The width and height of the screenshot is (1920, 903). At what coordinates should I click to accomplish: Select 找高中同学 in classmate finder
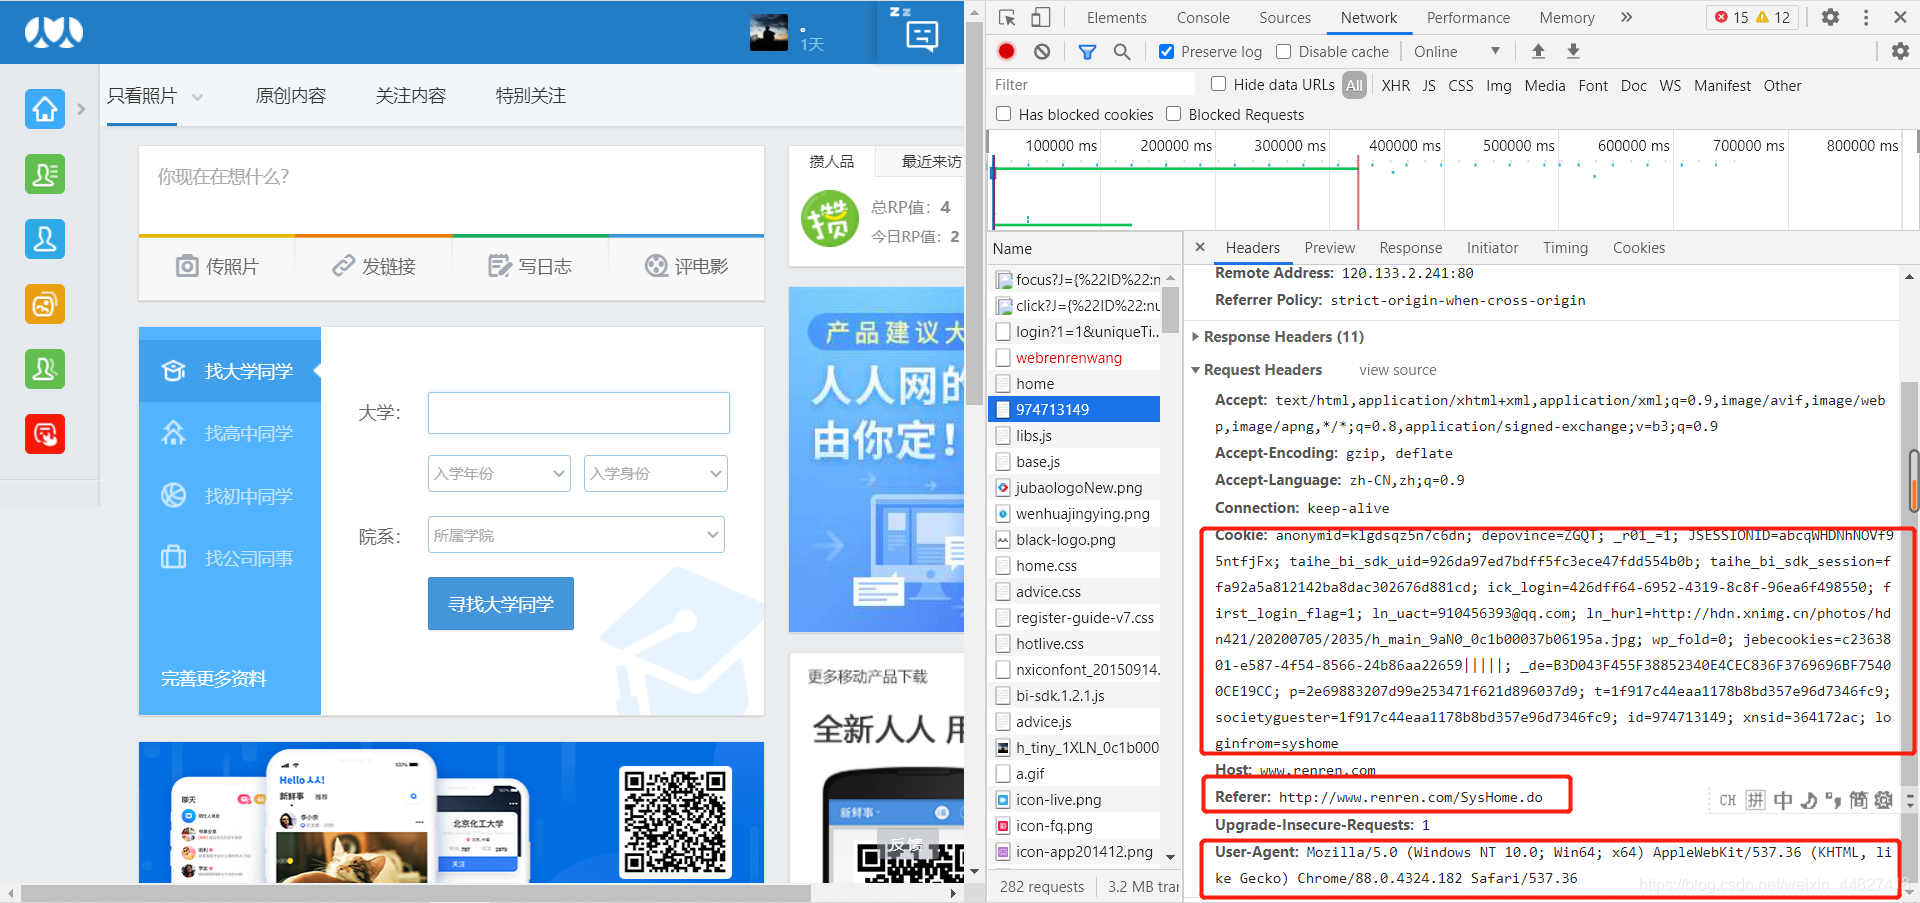click(230, 433)
